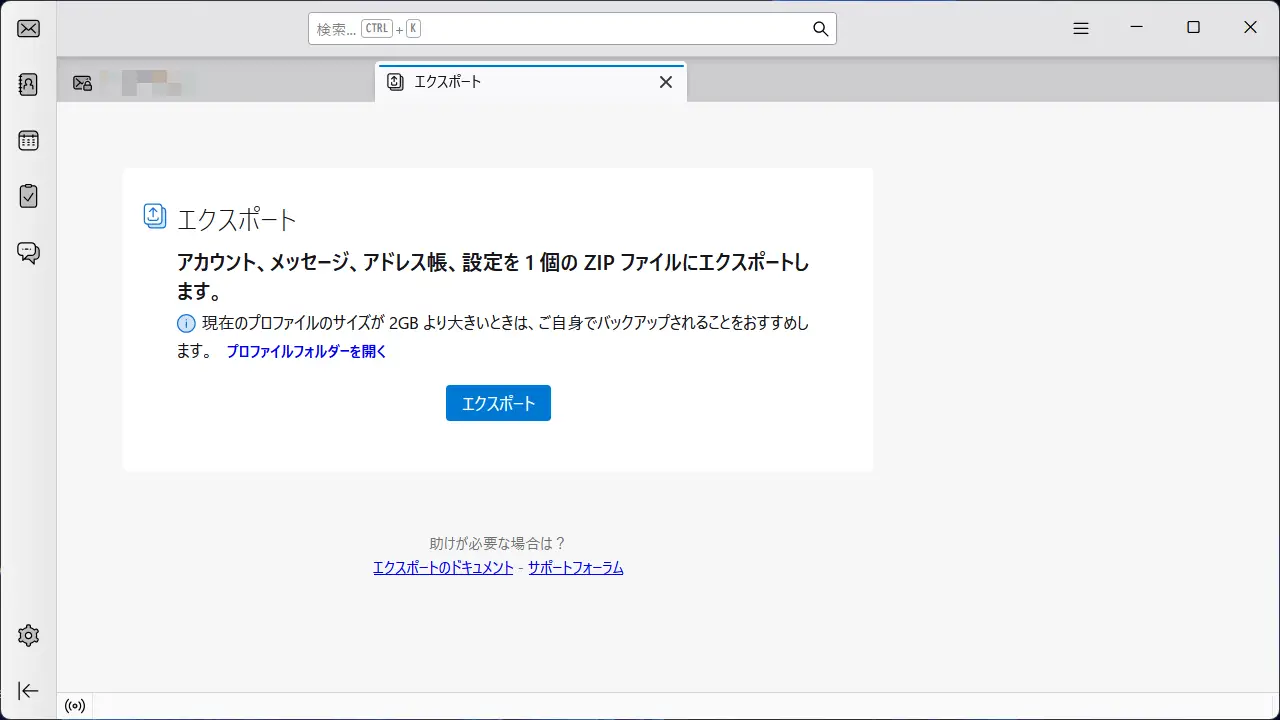This screenshot has height=720, width=1280.
Task: Select the エクスポート tab
Action: [x=448, y=82]
